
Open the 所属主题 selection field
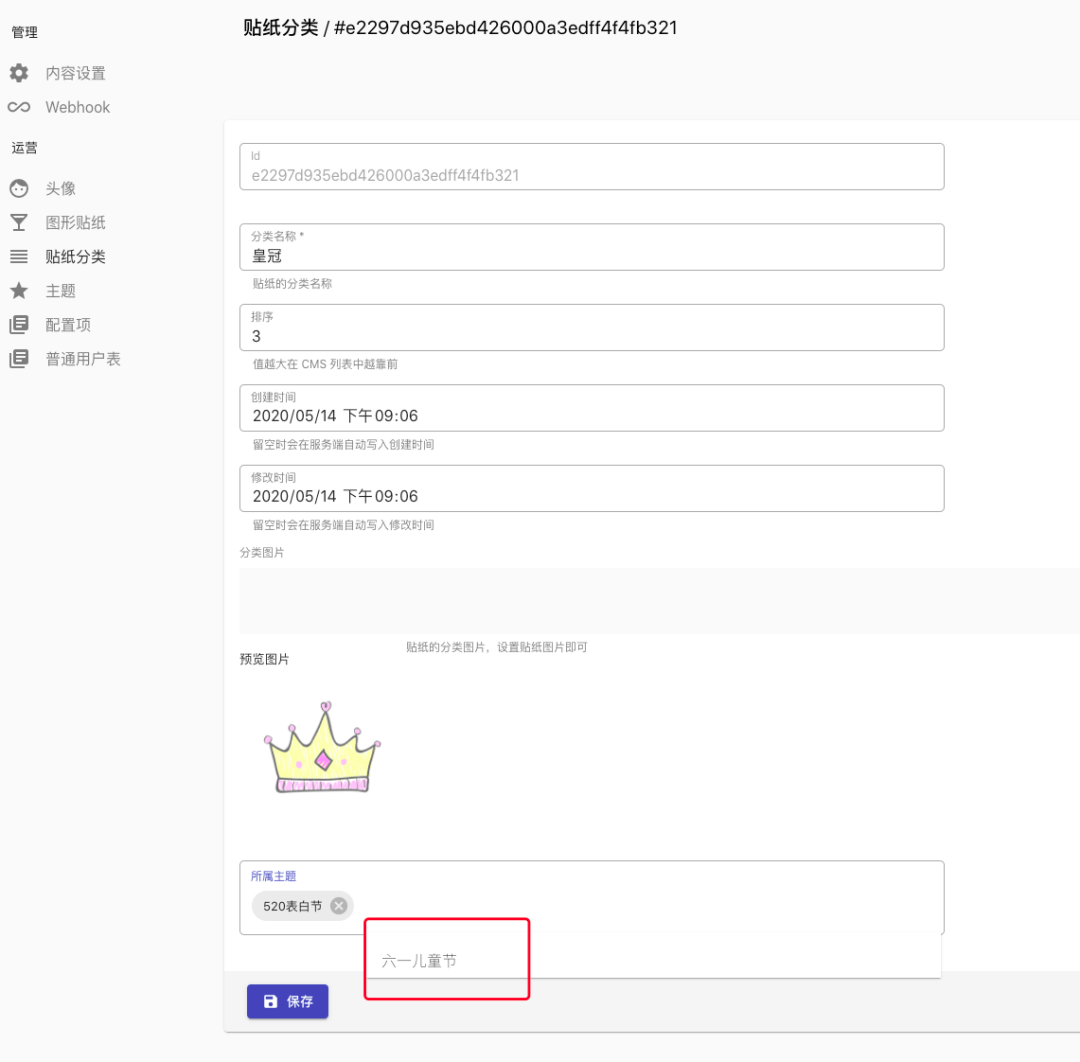(x=592, y=897)
